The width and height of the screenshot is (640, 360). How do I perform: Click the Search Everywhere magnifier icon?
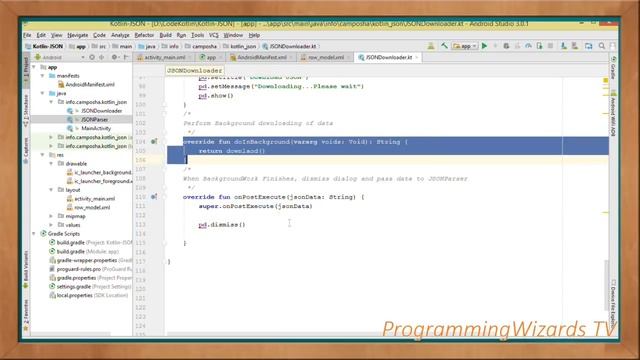(602, 46)
